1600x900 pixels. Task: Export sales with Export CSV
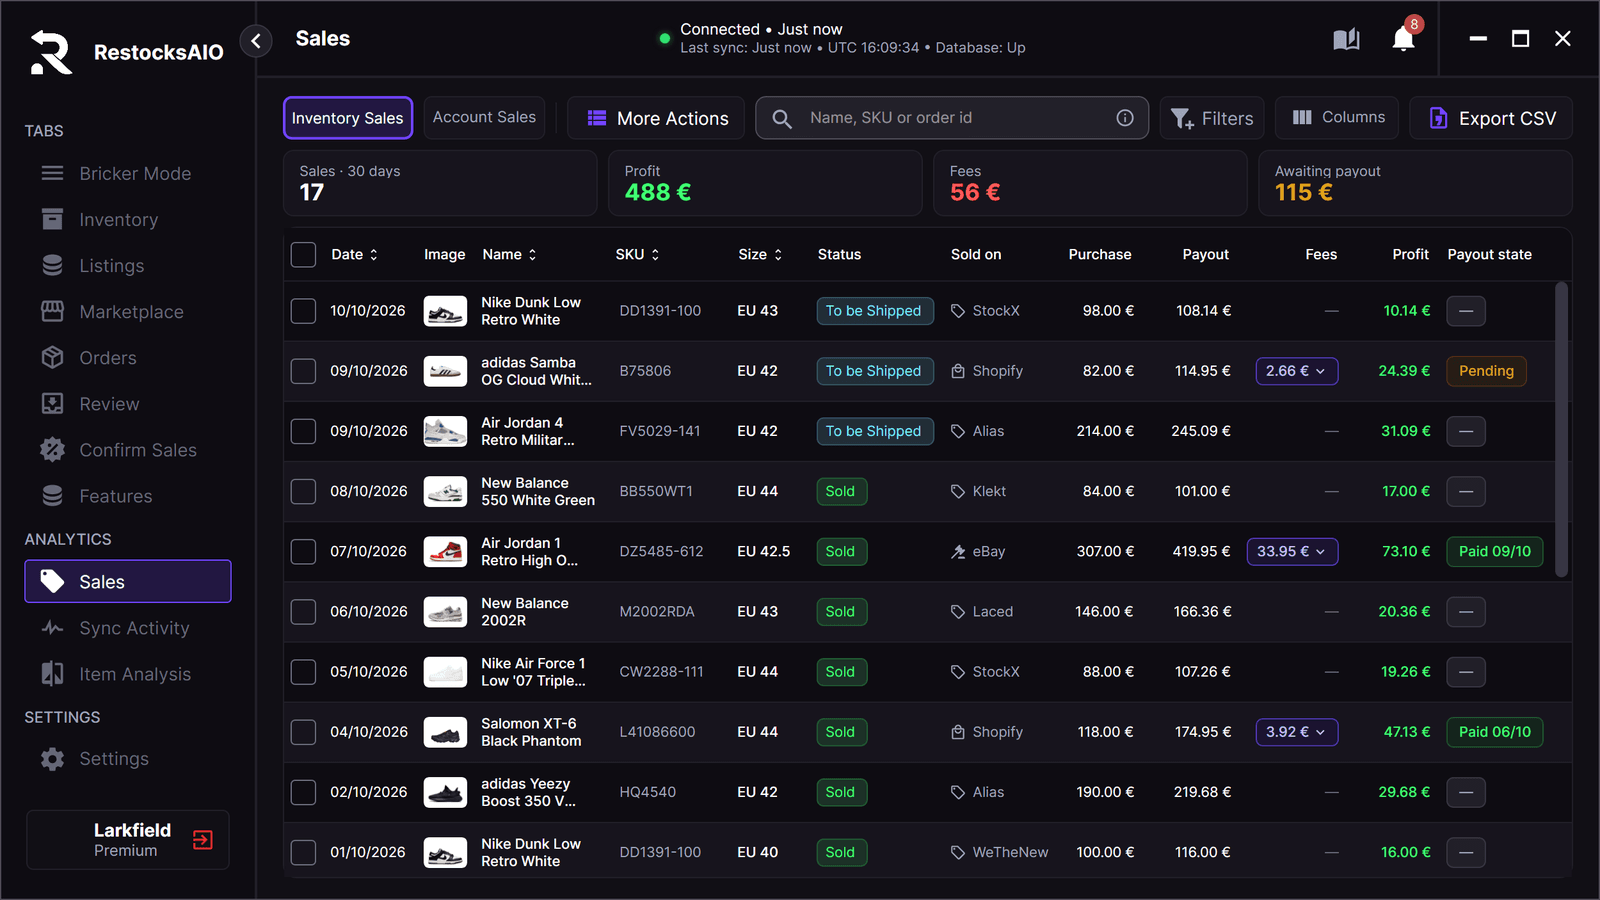coord(1491,118)
